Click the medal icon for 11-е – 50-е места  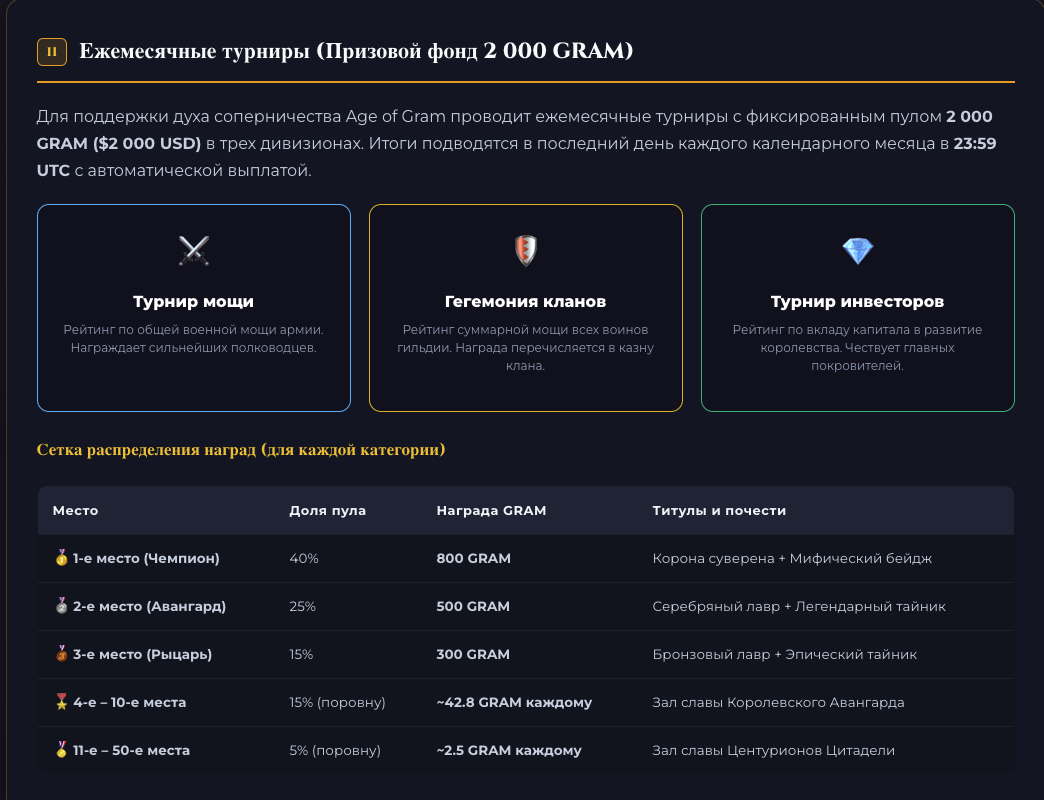[61, 749]
